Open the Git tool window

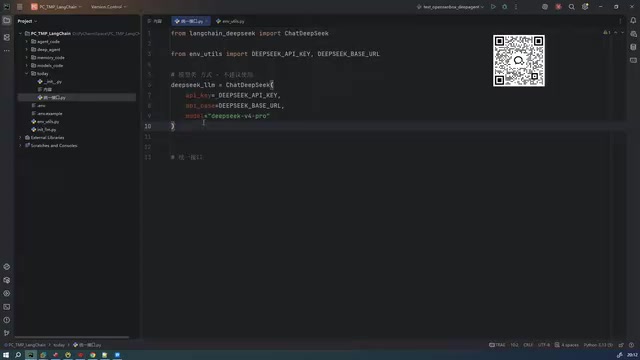(7, 333)
